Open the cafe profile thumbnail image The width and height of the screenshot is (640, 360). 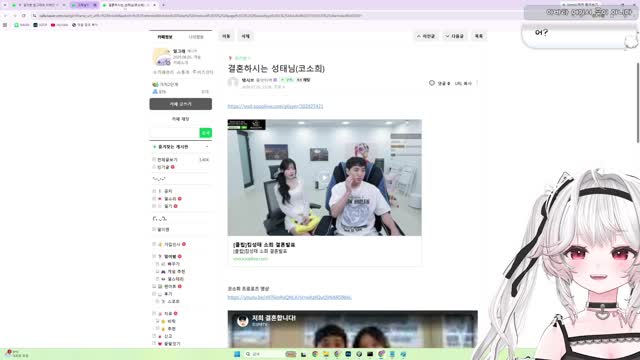[x=161, y=57]
